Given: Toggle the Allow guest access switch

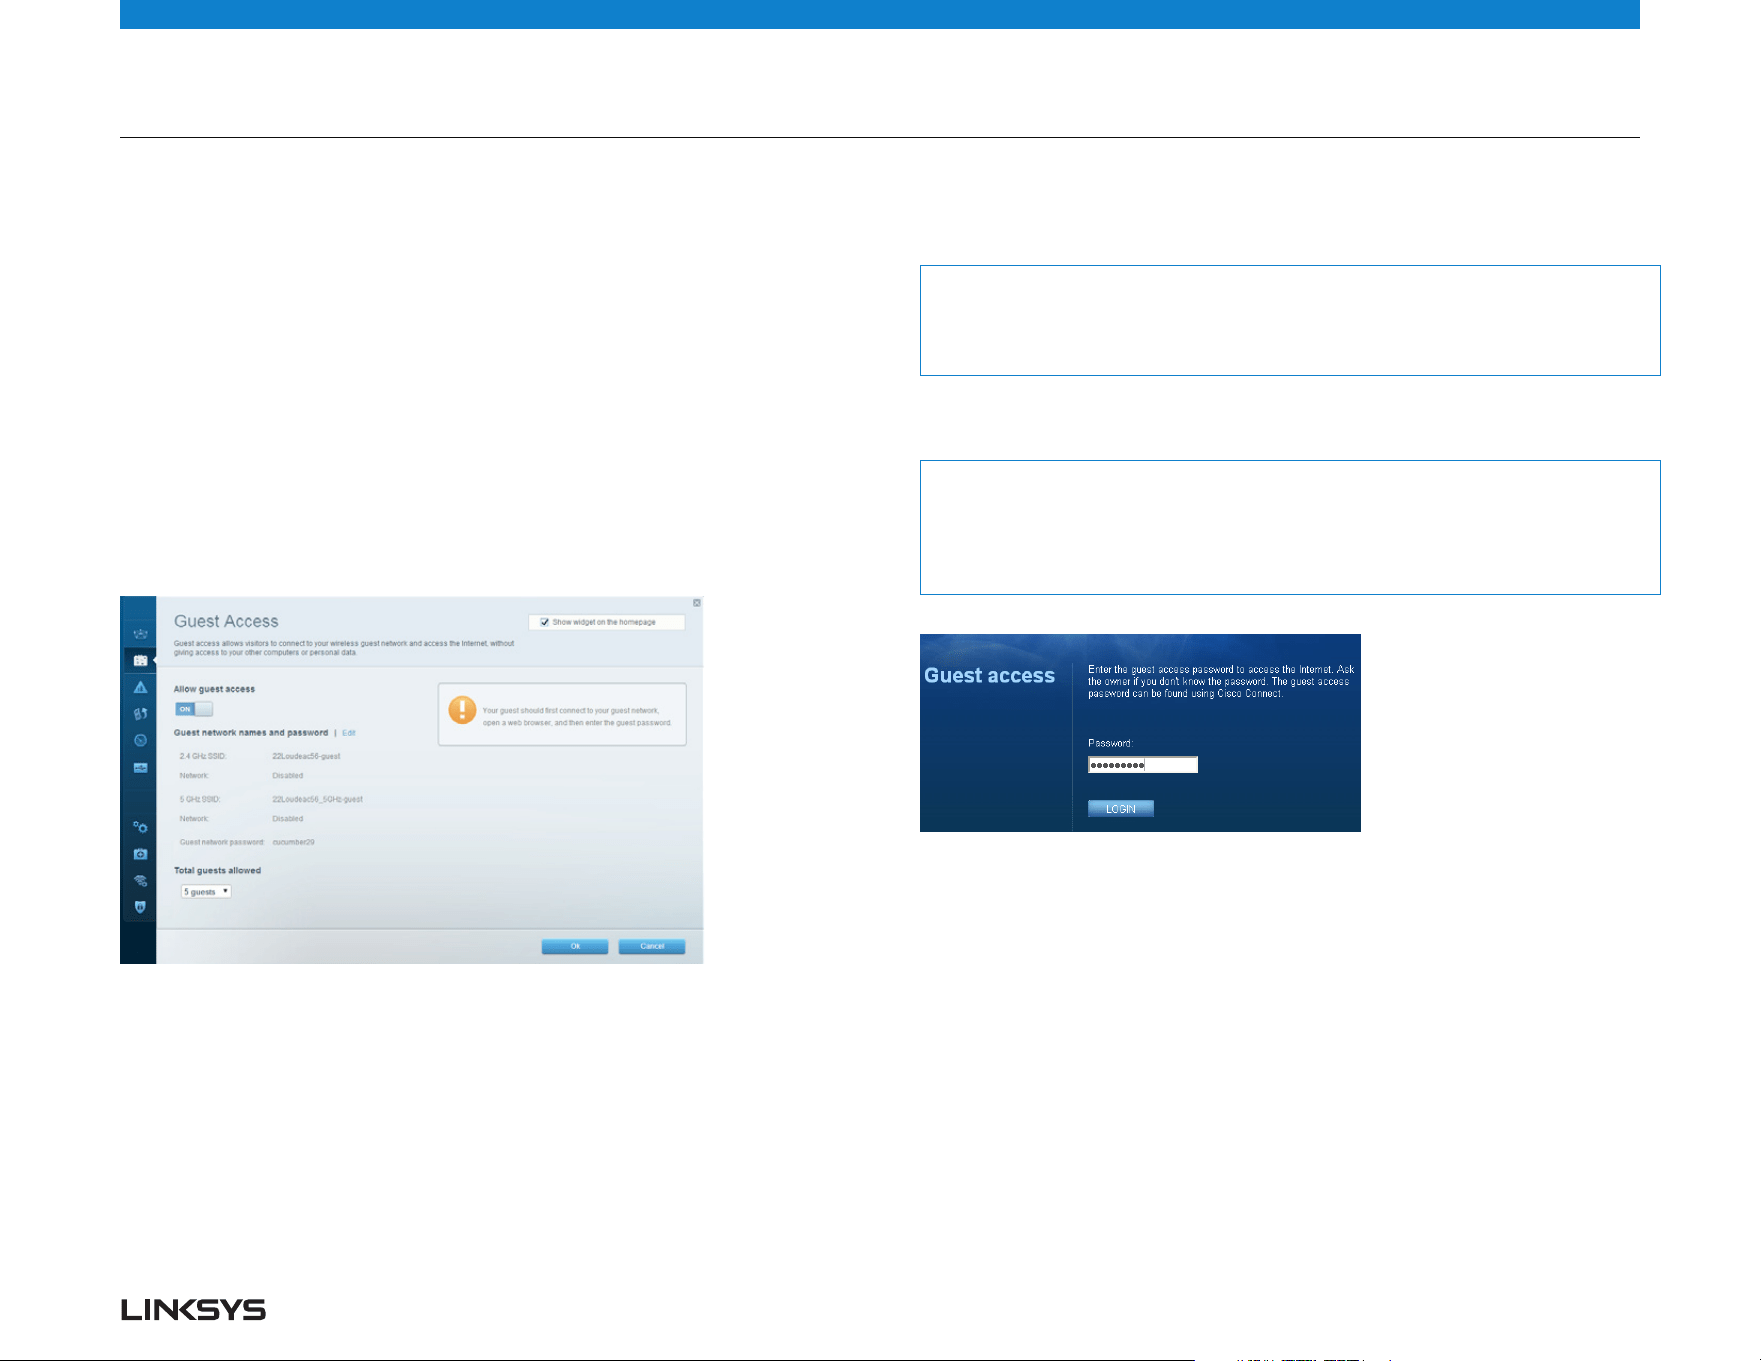Looking at the screenshot, I should (x=194, y=709).
